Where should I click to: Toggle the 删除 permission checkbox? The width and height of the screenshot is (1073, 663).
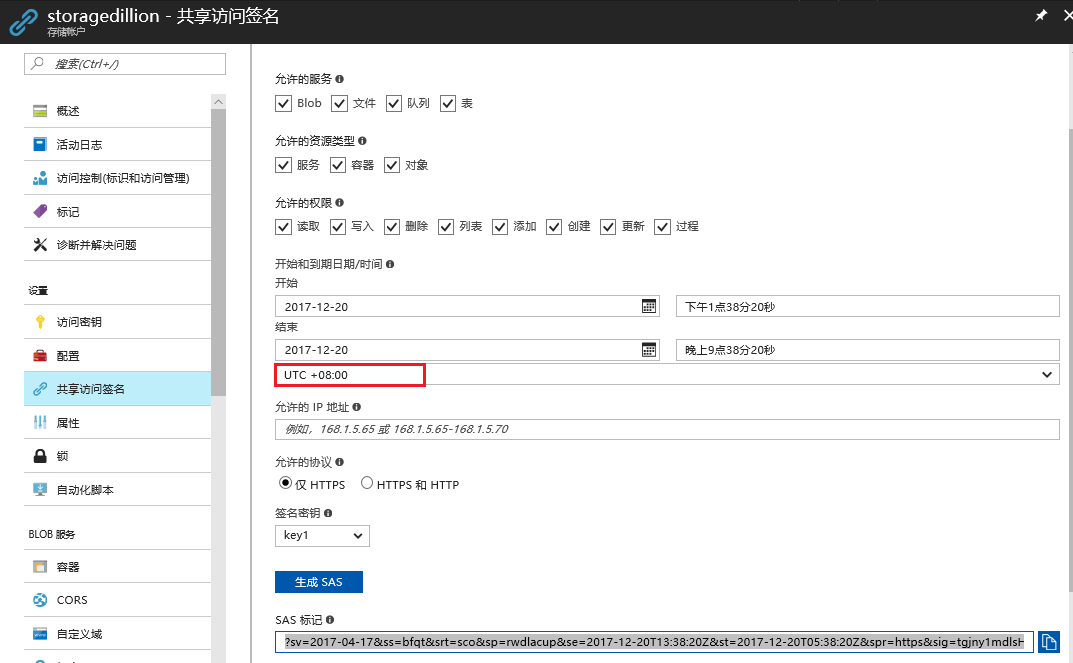tap(391, 227)
